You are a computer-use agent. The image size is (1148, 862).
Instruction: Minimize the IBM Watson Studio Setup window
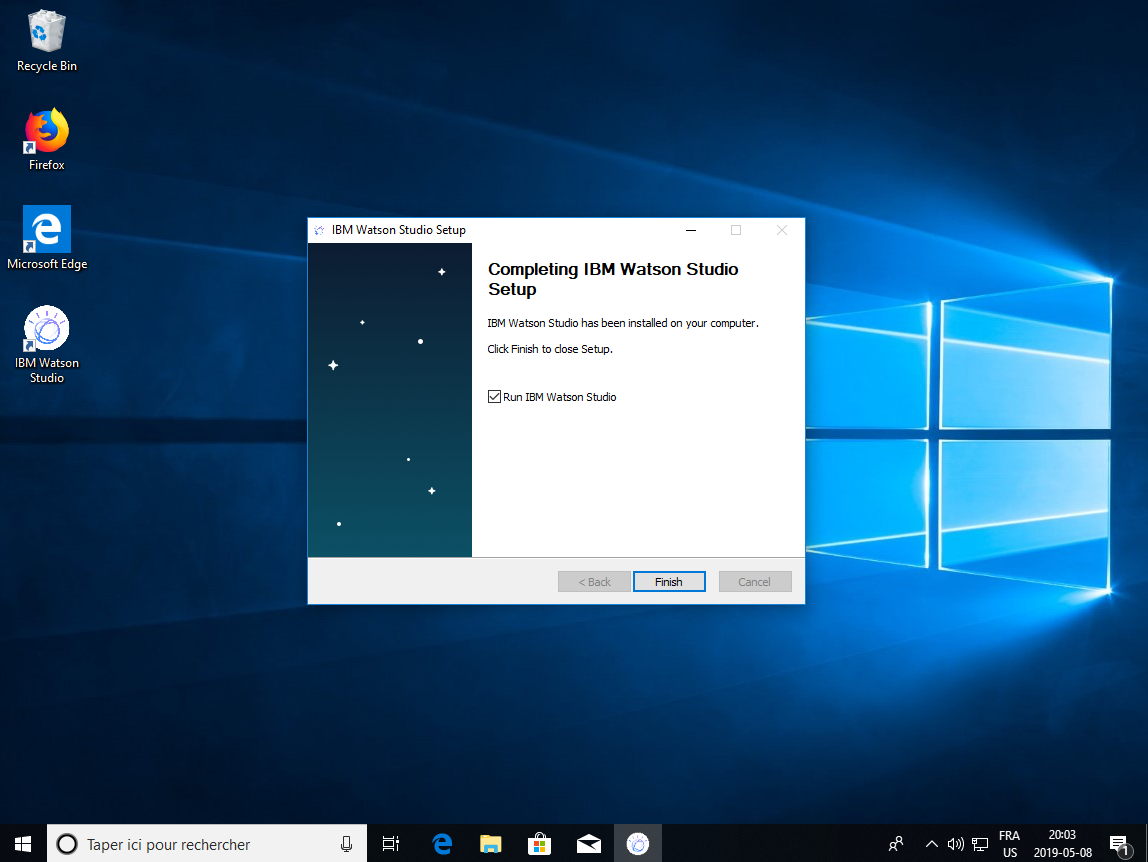(691, 230)
